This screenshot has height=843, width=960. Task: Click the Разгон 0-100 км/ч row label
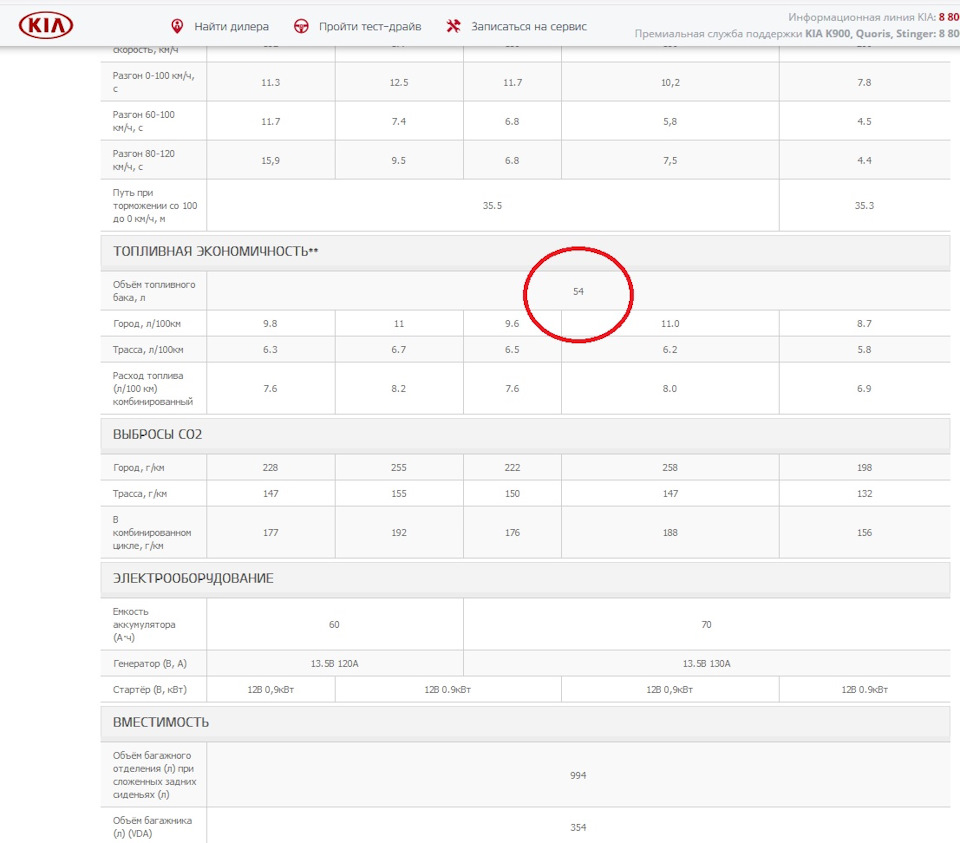154,82
